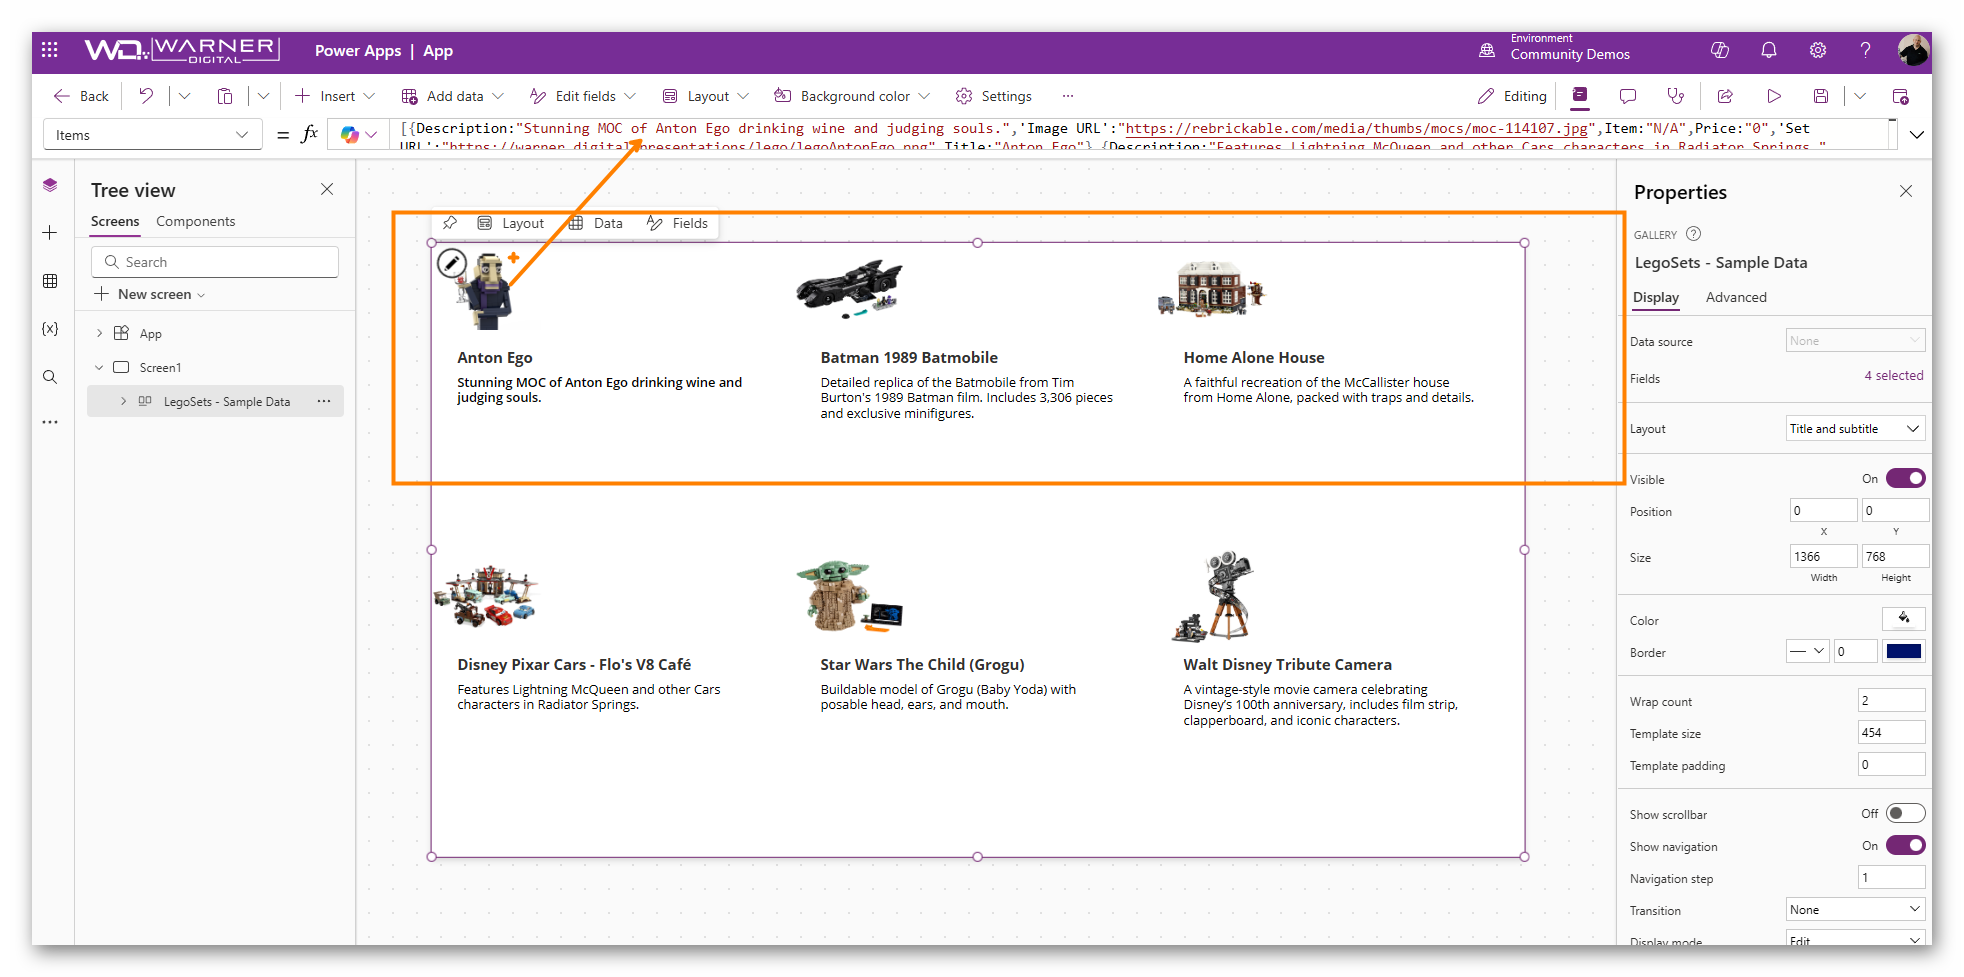Image resolution: width=1964 pixels, height=977 pixels.
Task: Click the Share icon
Action: [x=1725, y=96]
